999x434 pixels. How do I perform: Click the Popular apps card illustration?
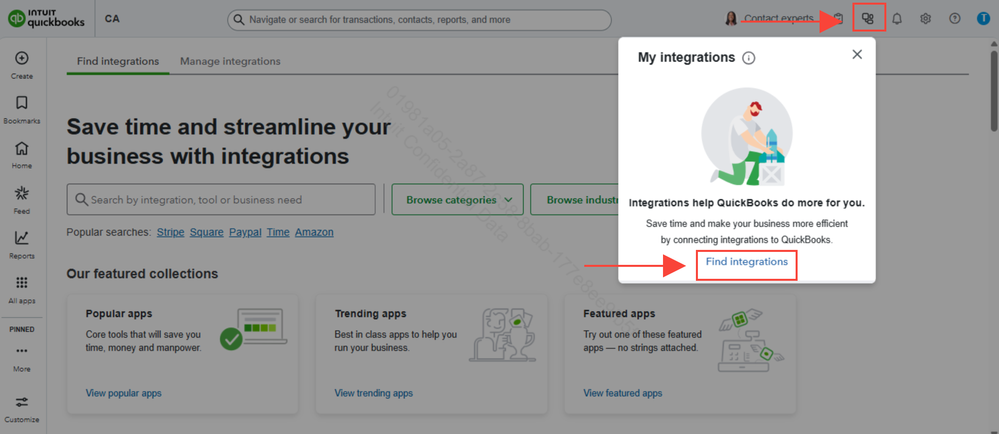[253, 330]
